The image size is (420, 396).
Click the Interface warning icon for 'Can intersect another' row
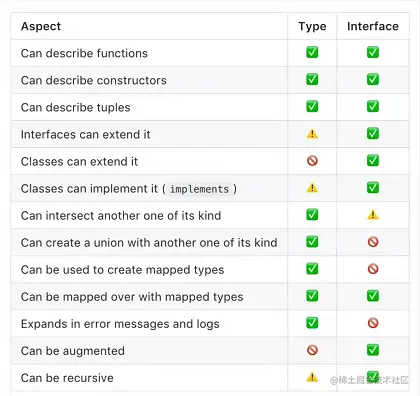pyautogui.click(x=373, y=215)
